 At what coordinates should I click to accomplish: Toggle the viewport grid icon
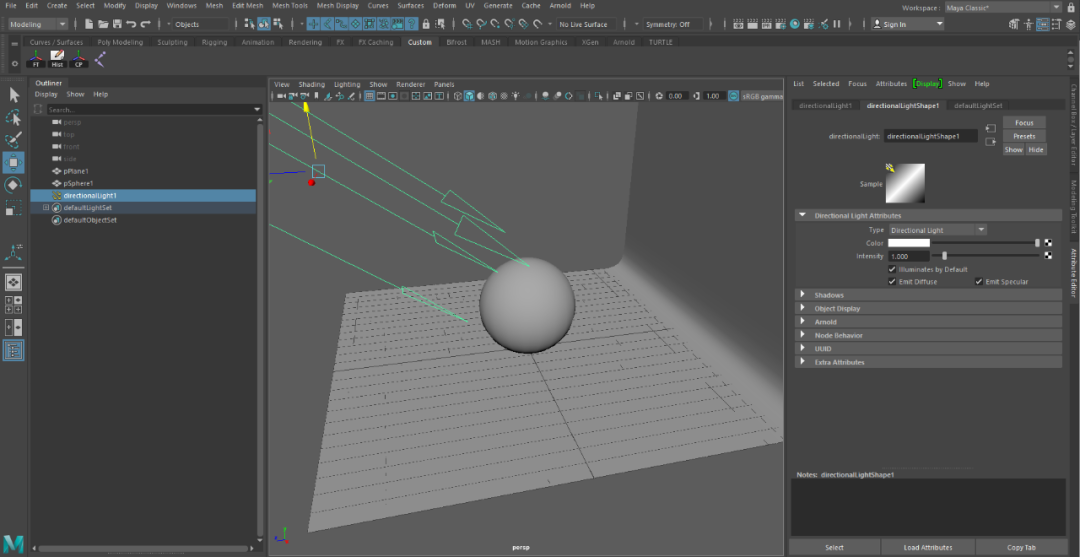(369, 96)
